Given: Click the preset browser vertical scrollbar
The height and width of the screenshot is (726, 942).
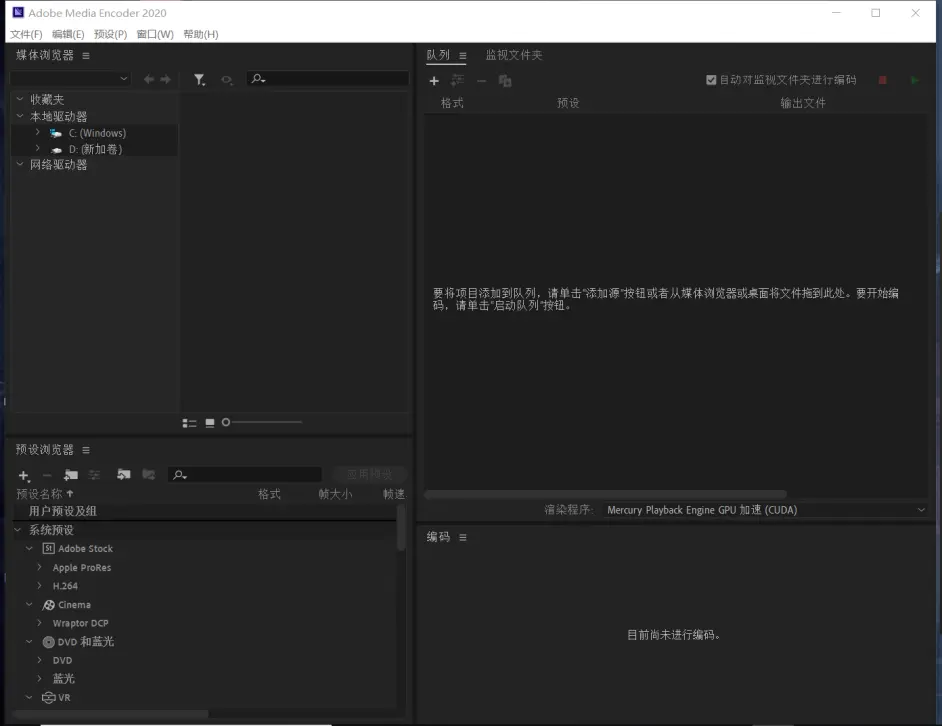Looking at the screenshot, I should [x=401, y=528].
